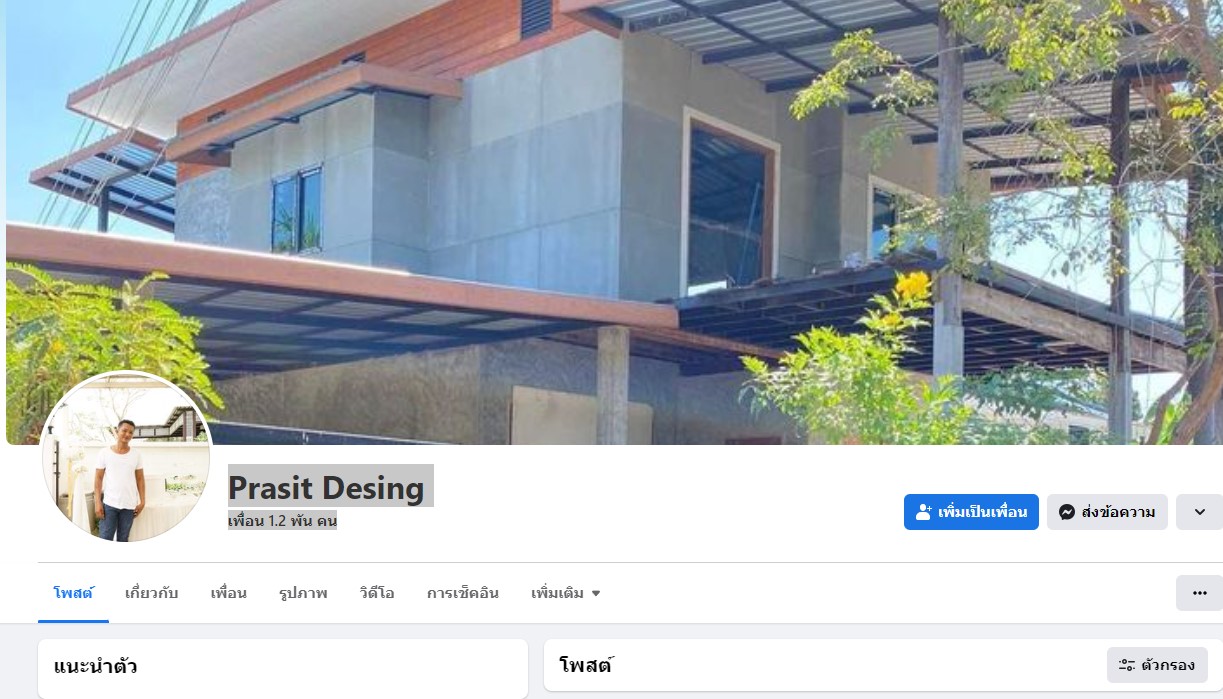Screen dimensions: 1223x699
Task: Select the การเช็คอิน tab
Action: tap(463, 593)
